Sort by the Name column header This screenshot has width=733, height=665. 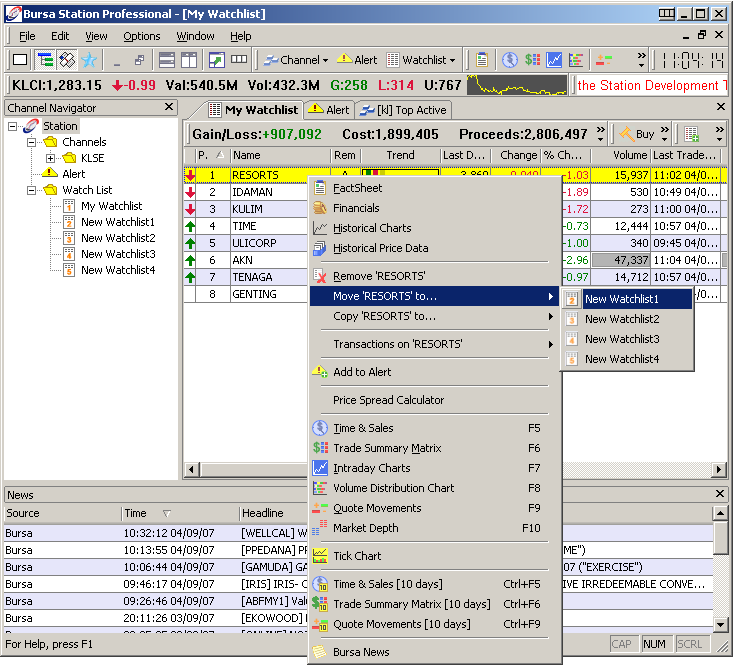pos(280,155)
